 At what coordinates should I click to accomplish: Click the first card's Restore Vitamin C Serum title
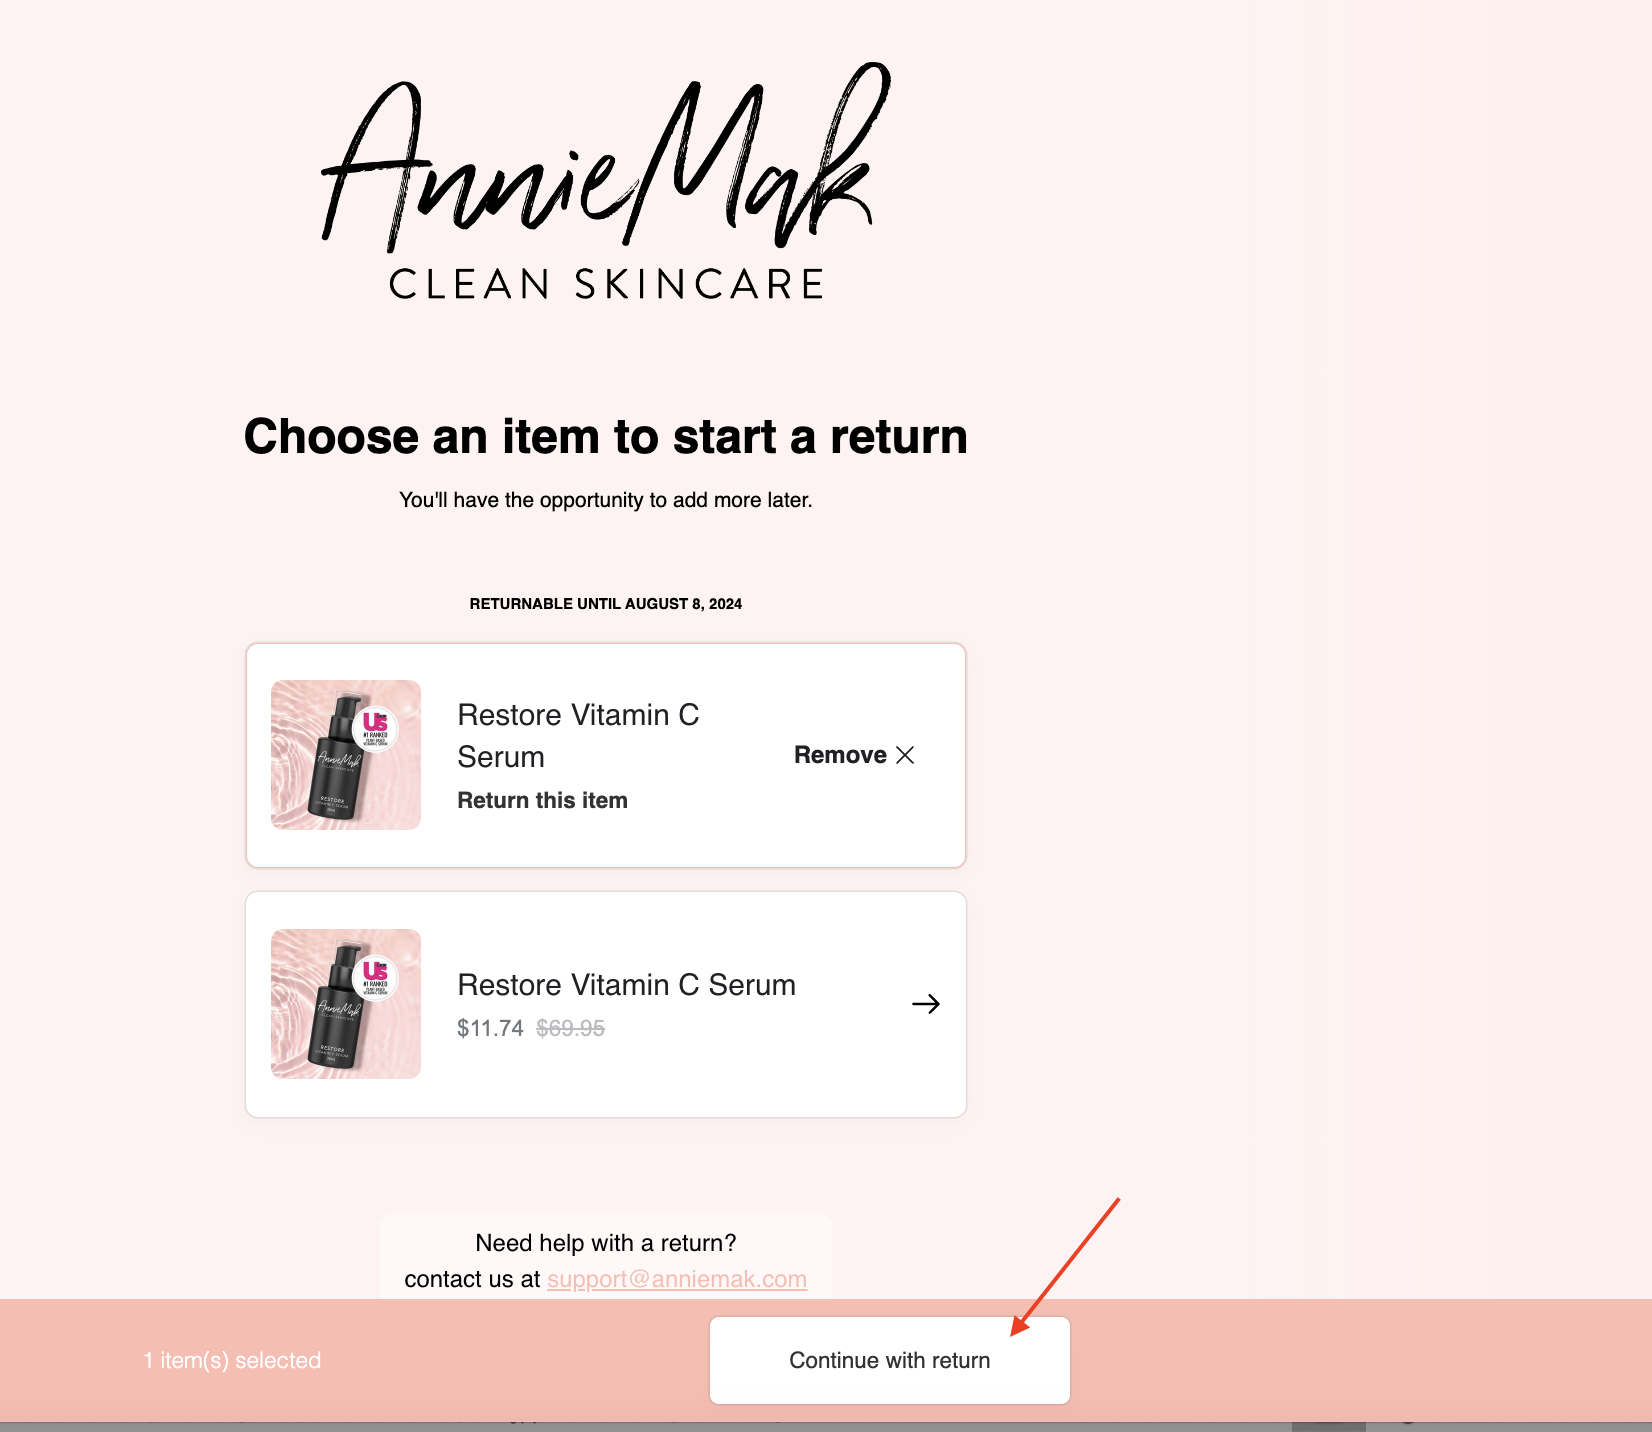[x=578, y=736]
